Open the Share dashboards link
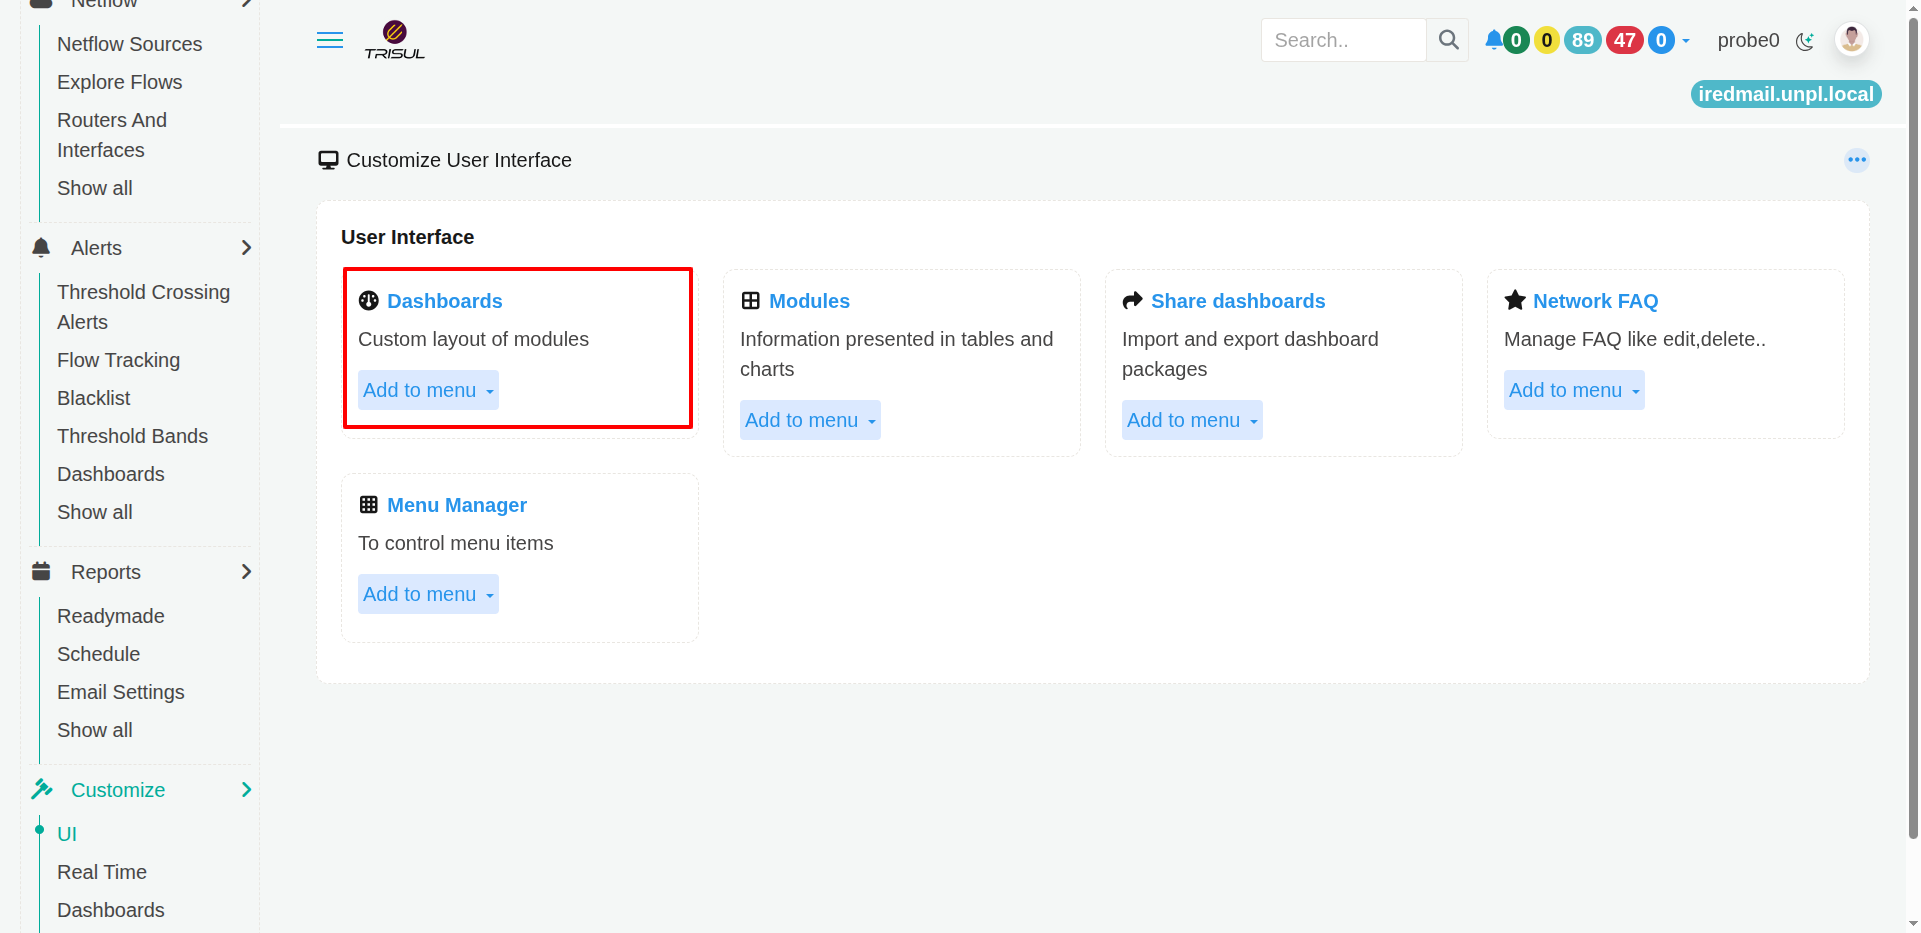1921x933 pixels. pyautogui.click(x=1238, y=301)
